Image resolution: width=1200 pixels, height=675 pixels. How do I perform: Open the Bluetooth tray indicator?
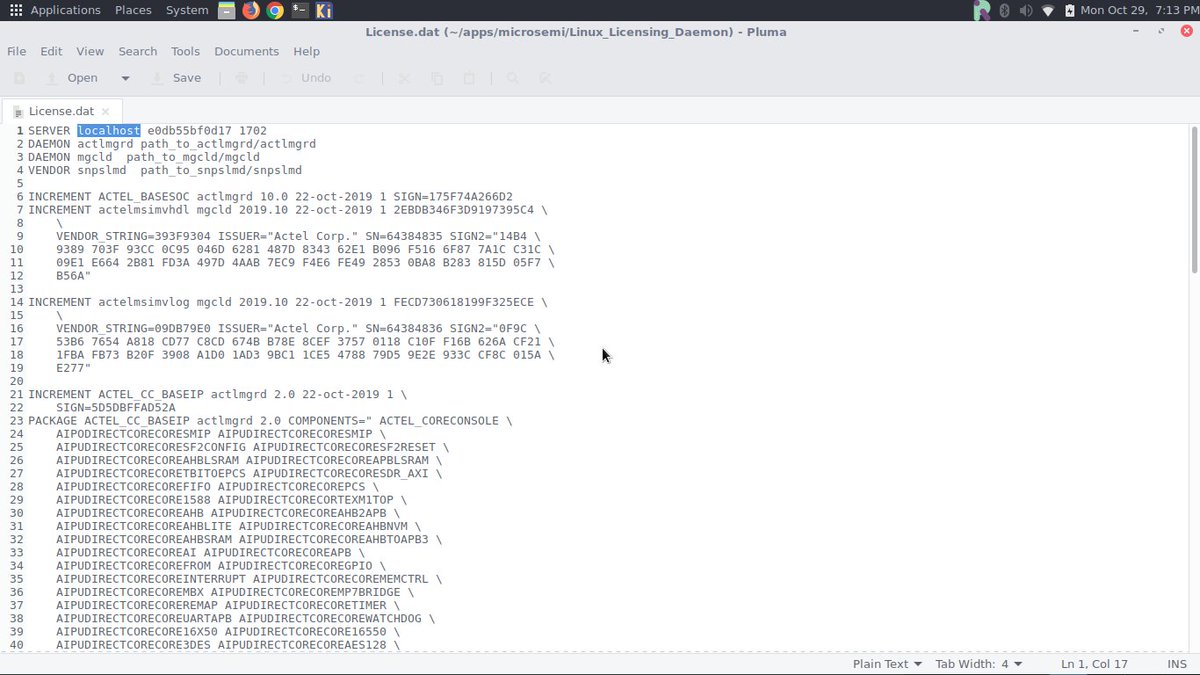[x=1004, y=10]
